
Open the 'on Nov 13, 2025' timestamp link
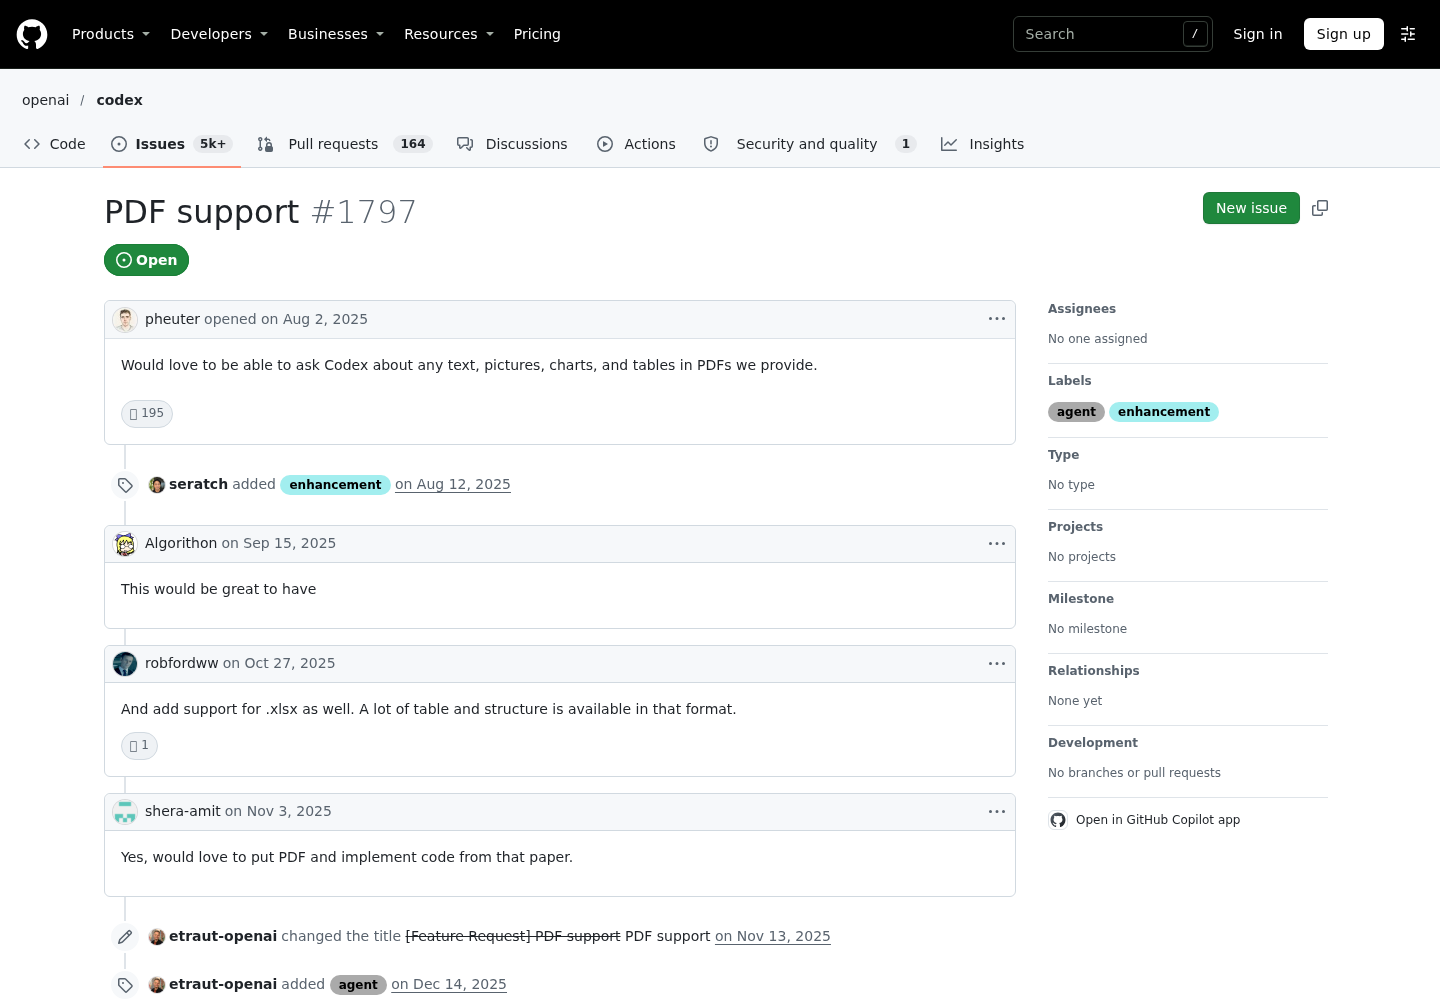tap(773, 936)
